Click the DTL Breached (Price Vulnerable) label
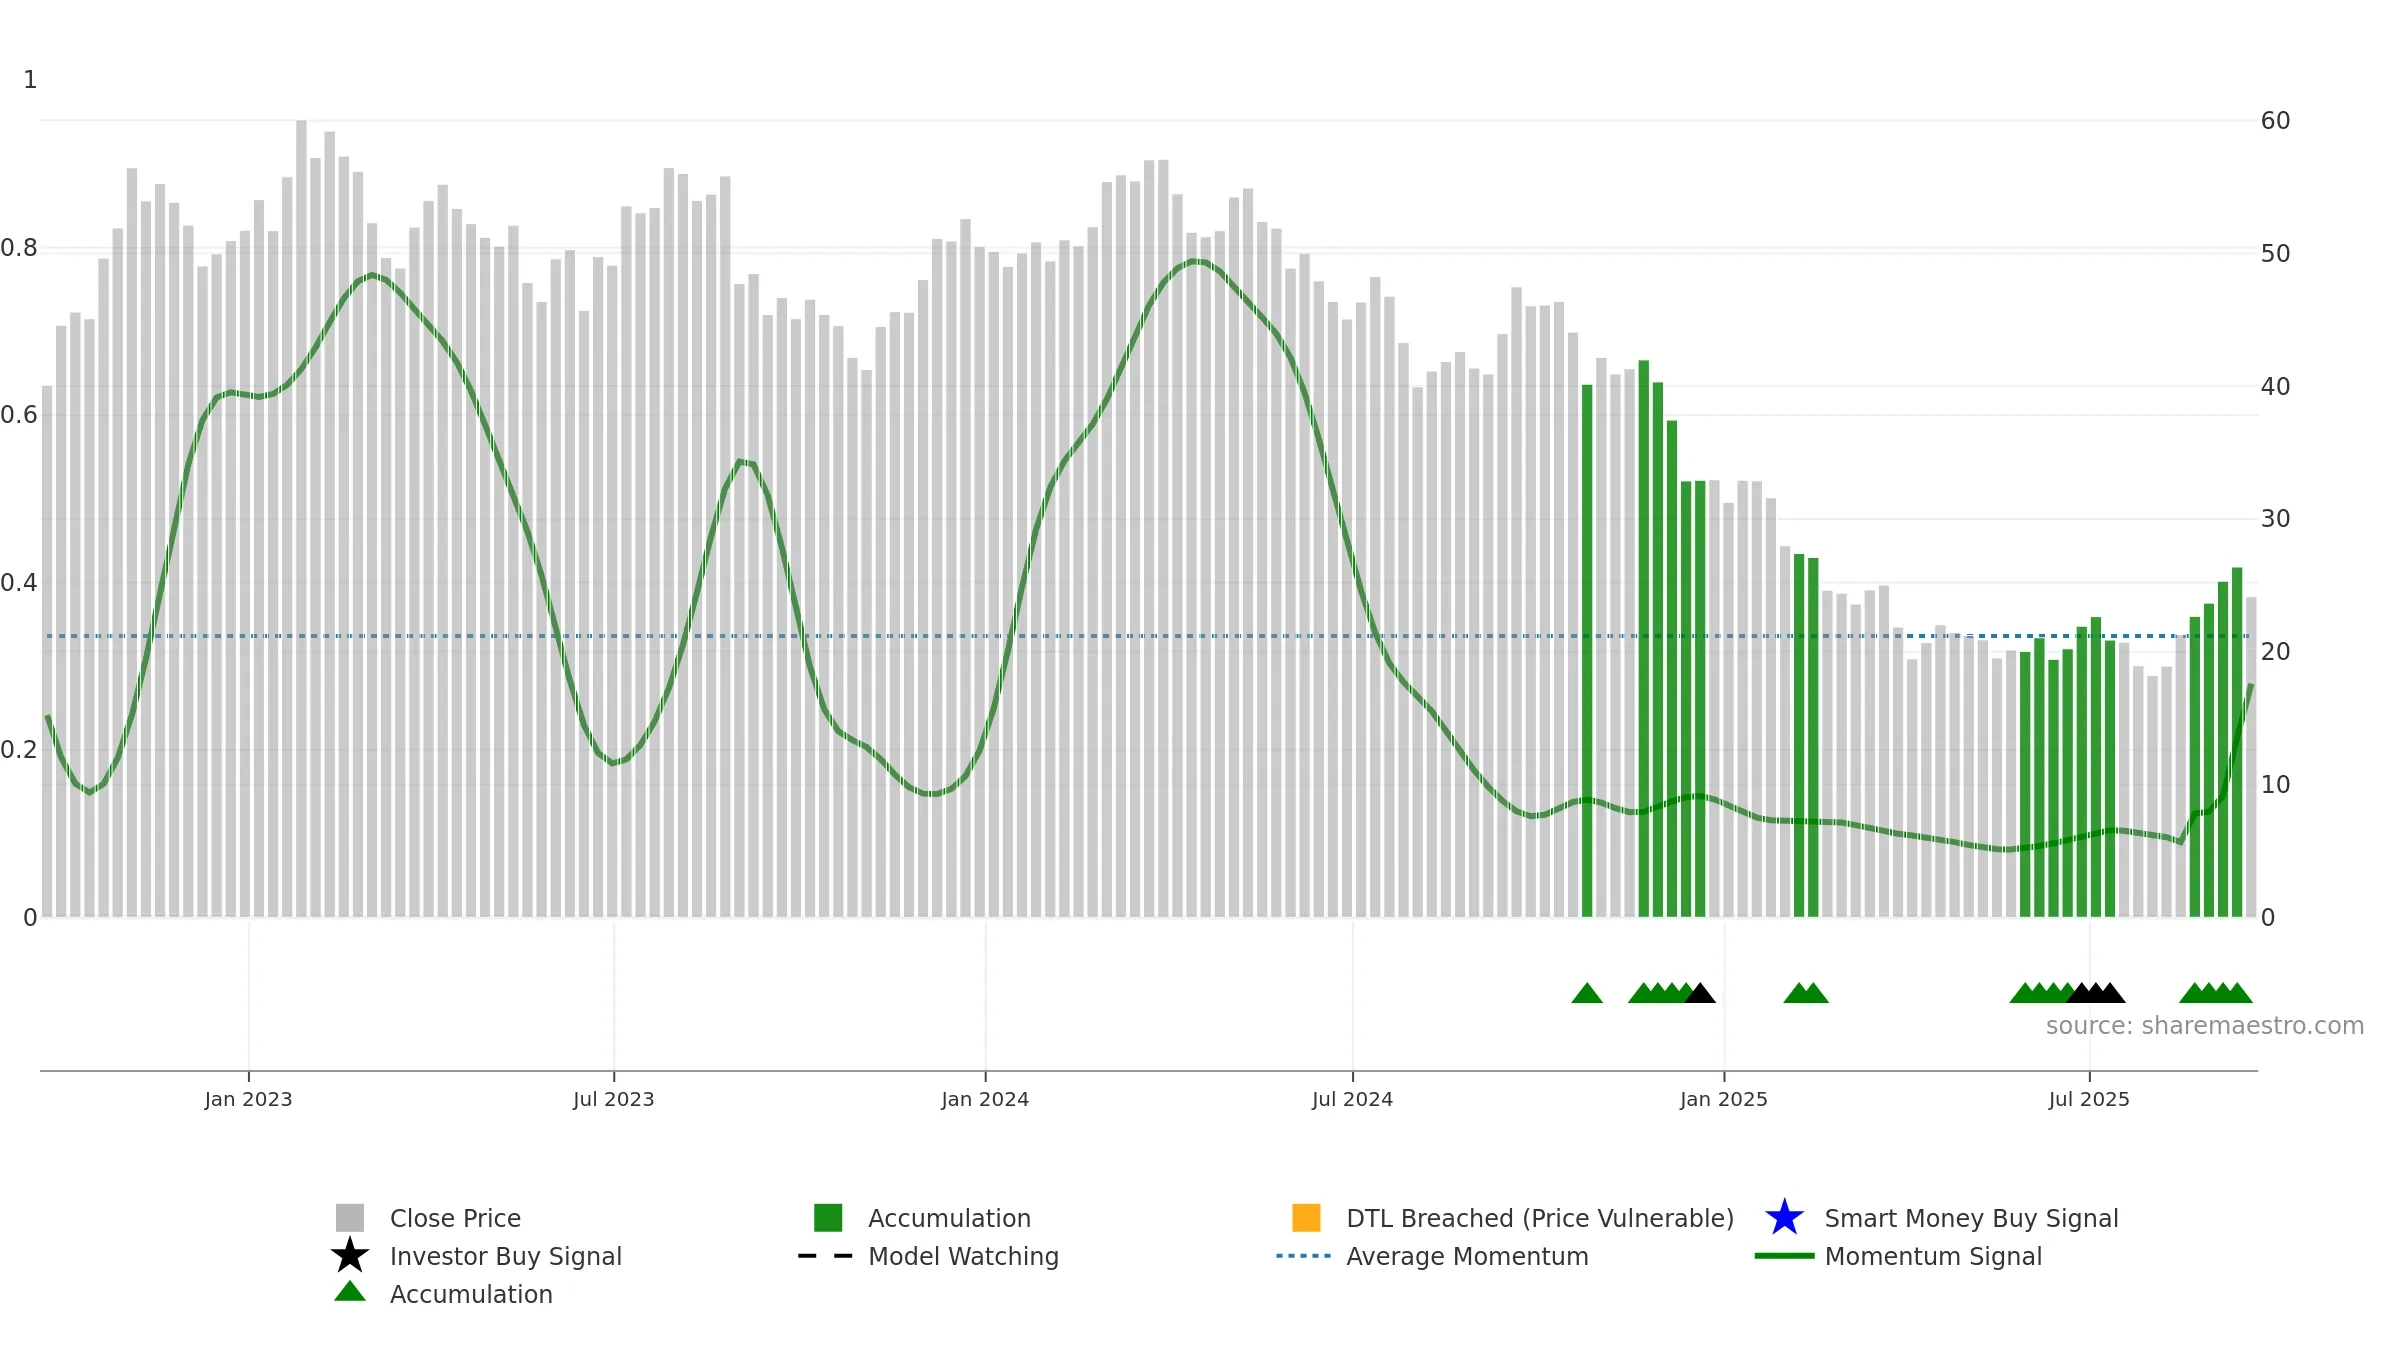The width and height of the screenshot is (2400, 1350). click(1539, 1218)
